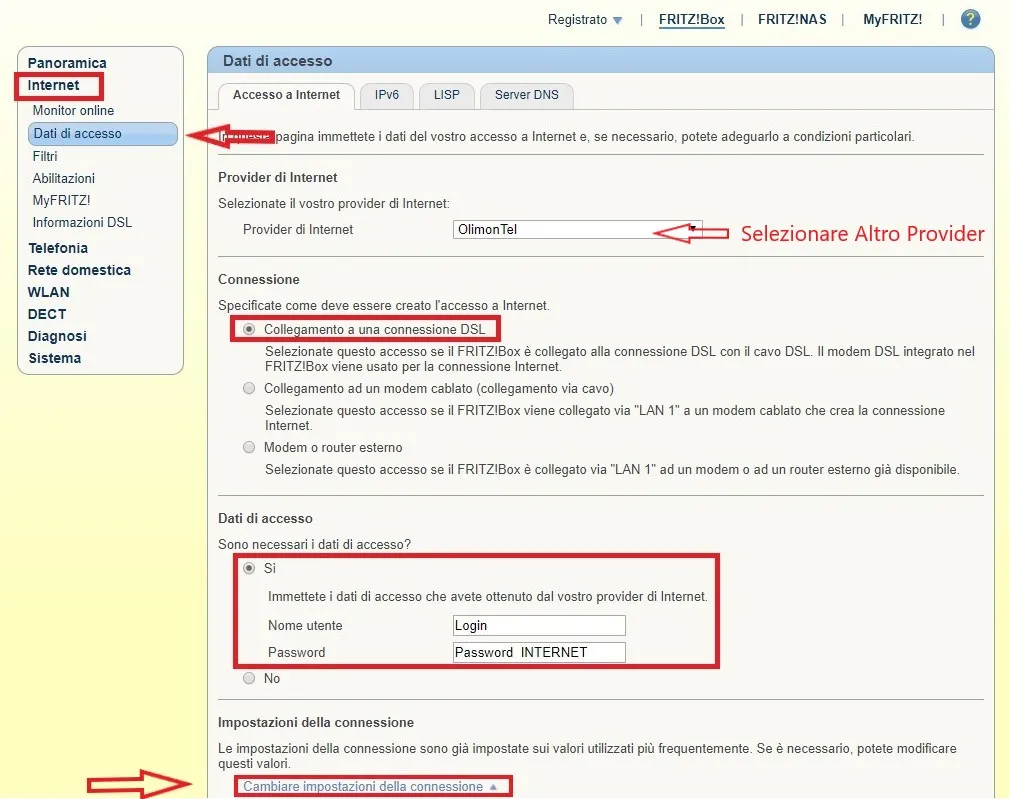
Task: Open the Server DNS tab
Action: (x=527, y=95)
